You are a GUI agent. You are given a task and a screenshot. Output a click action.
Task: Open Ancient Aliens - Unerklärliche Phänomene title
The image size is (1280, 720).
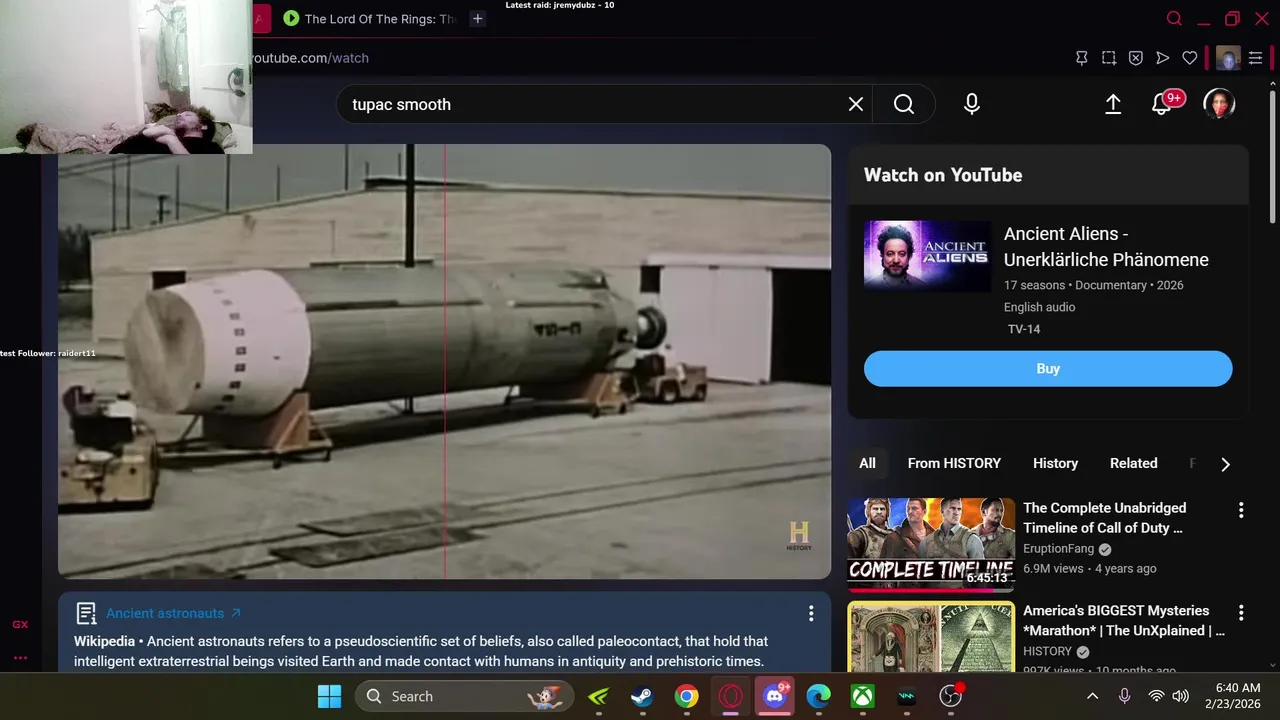click(1106, 246)
